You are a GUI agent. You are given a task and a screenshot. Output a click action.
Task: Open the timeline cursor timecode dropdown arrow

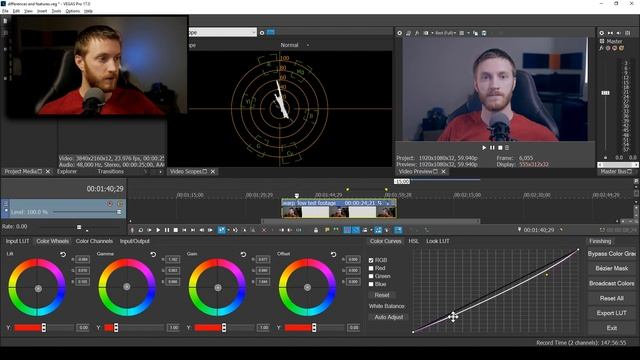[562, 230]
